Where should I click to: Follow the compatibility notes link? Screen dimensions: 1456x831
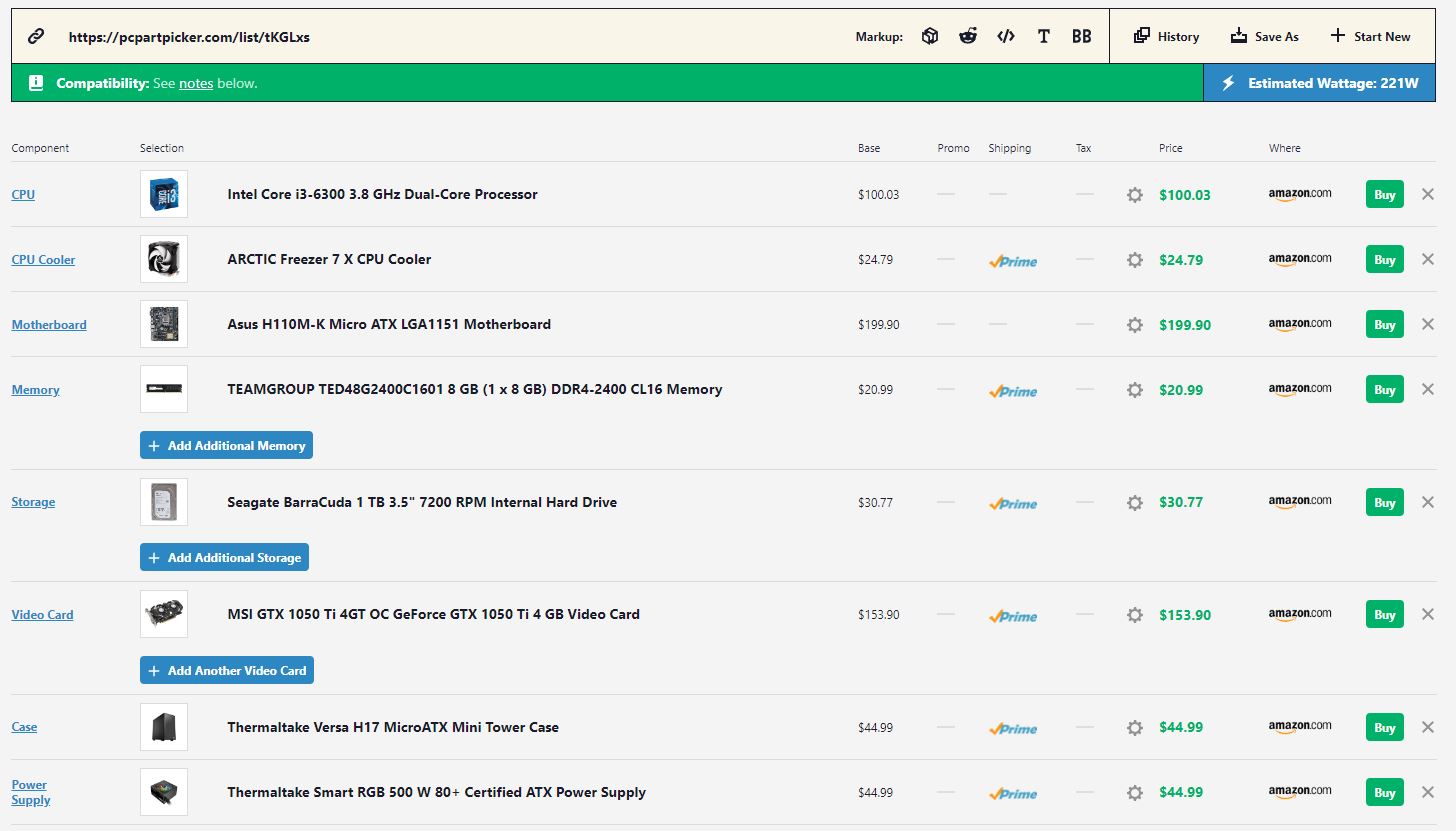[x=196, y=84]
